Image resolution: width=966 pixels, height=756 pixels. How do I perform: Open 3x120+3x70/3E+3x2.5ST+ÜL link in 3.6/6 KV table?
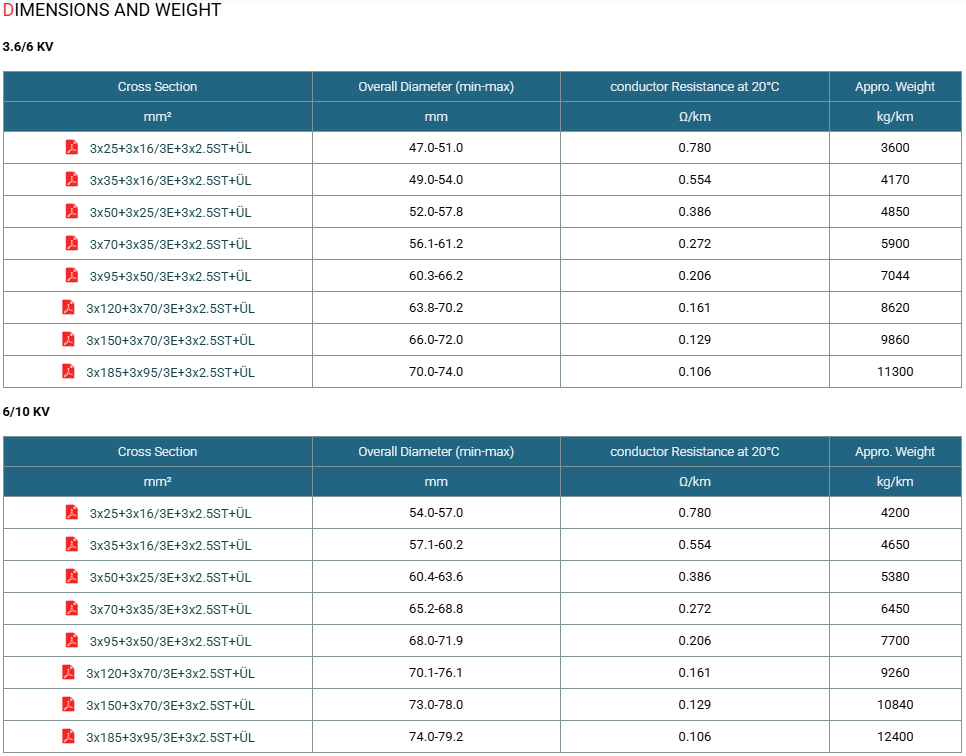point(170,309)
